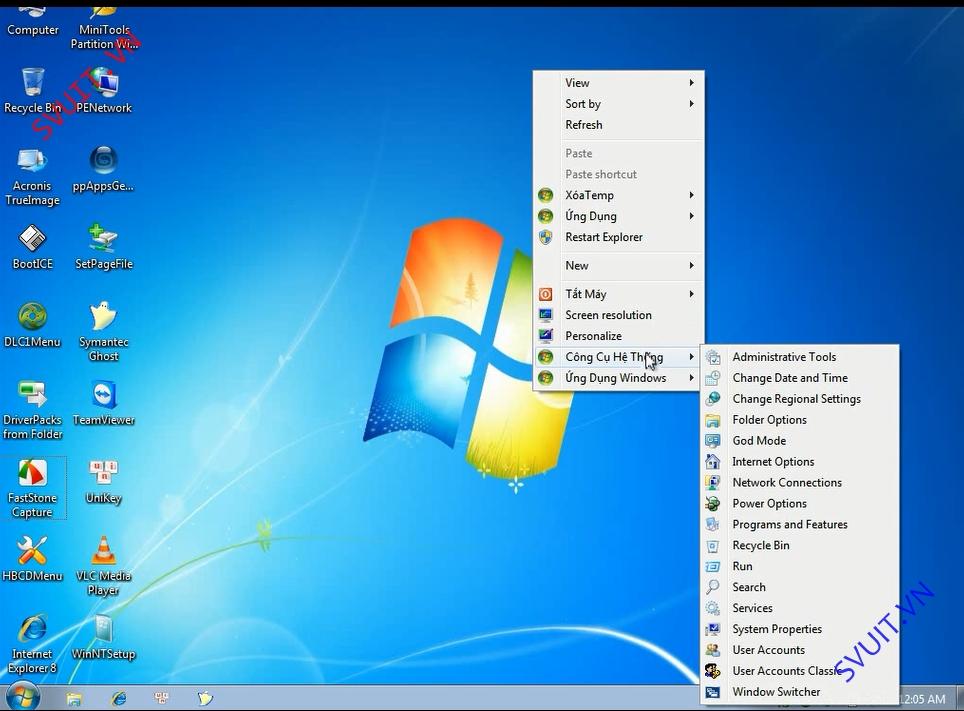This screenshot has width=964, height=711.
Task: Choose Refresh in the context menu
Action: point(618,125)
